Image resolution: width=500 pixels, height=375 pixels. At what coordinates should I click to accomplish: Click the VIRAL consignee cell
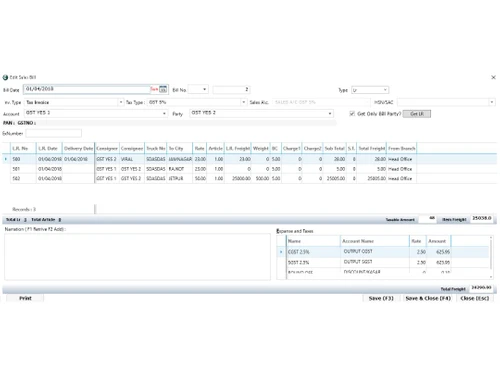point(132,159)
